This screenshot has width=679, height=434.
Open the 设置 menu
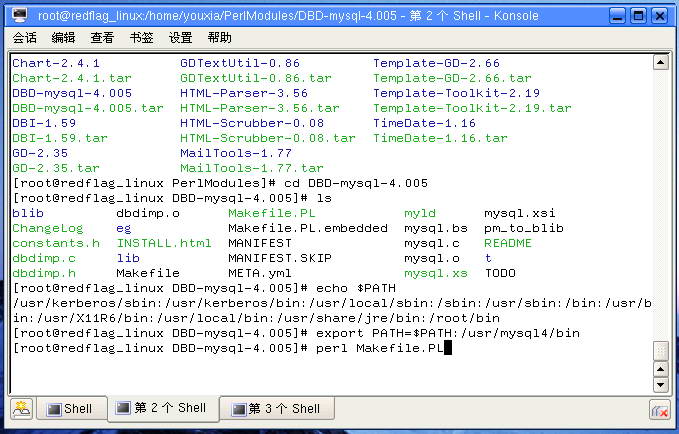[181, 38]
